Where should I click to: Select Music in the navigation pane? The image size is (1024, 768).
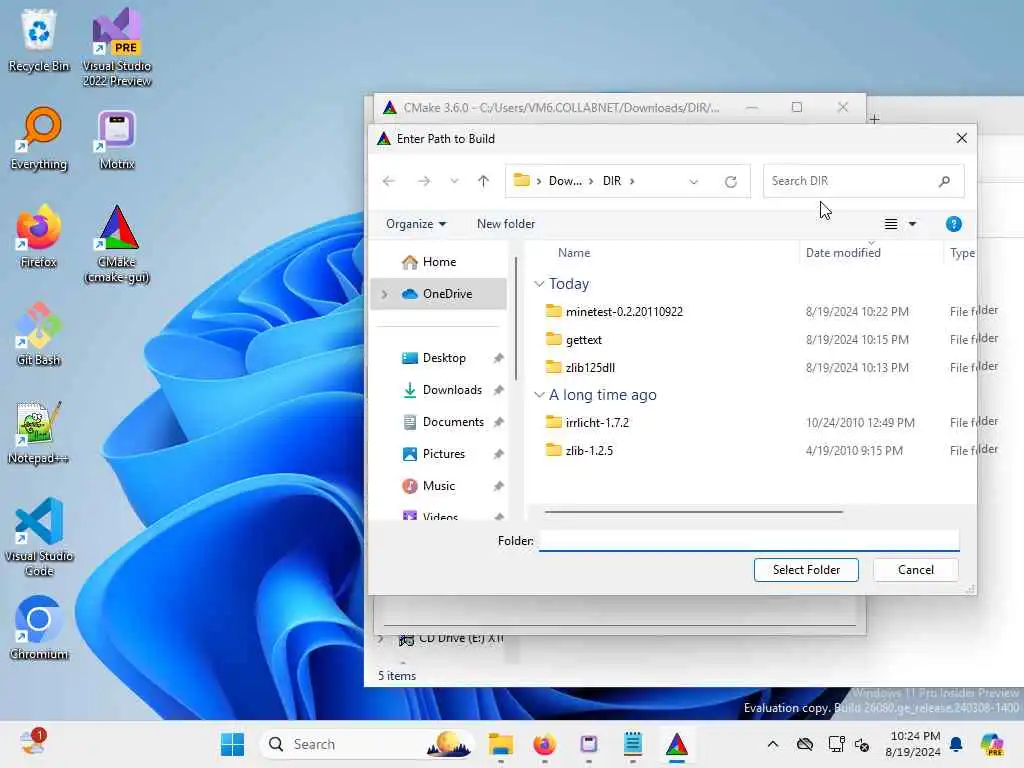tap(438, 486)
